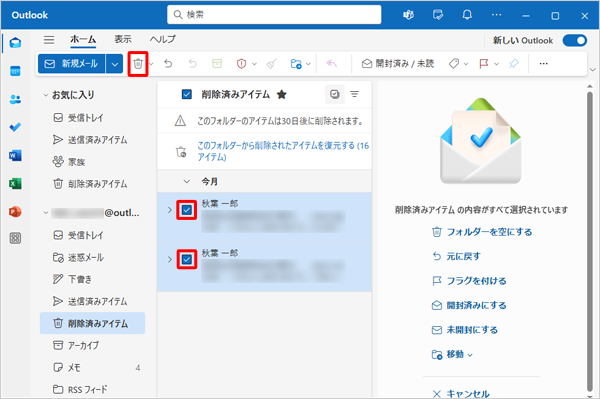Collapse the @outl... account section
The width and height of the screenshot is (600, 399).
(x=46, y=213)
